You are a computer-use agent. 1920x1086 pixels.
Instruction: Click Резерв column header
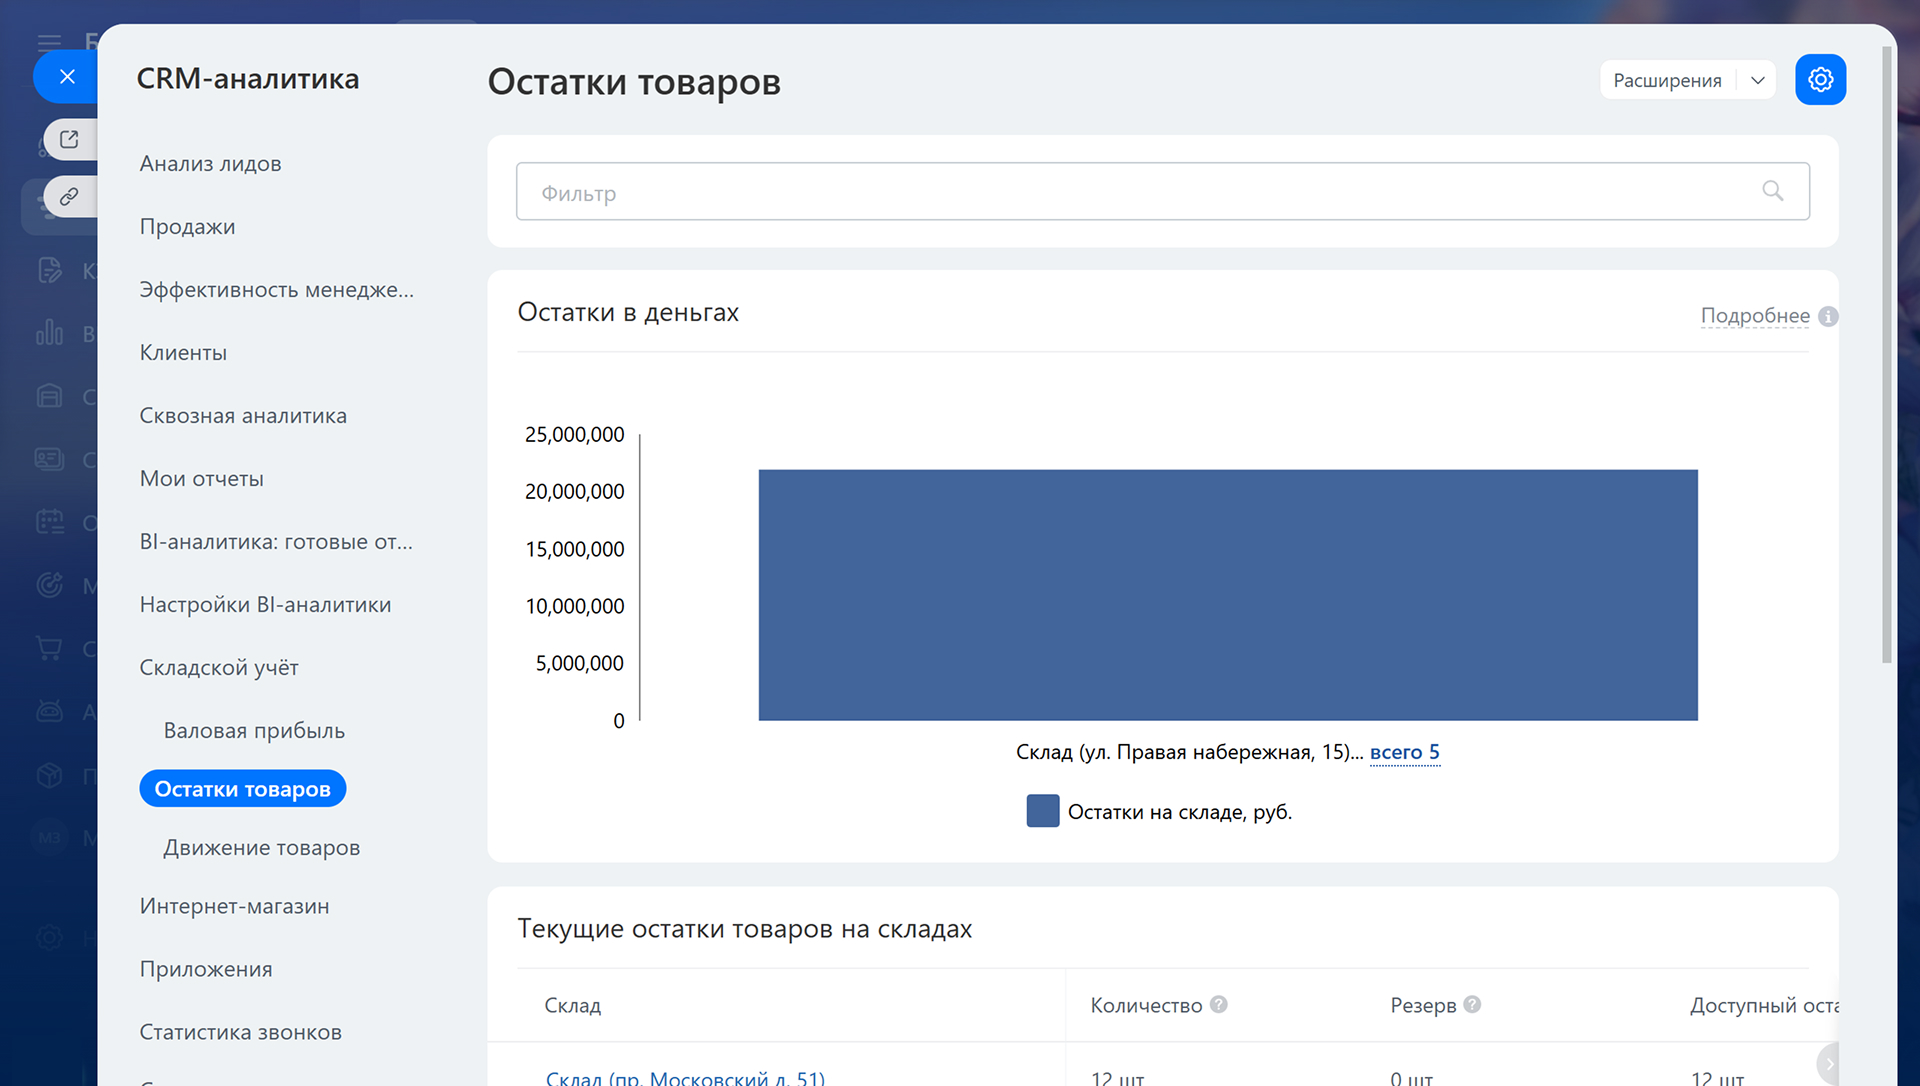tap(1423, 1005)
